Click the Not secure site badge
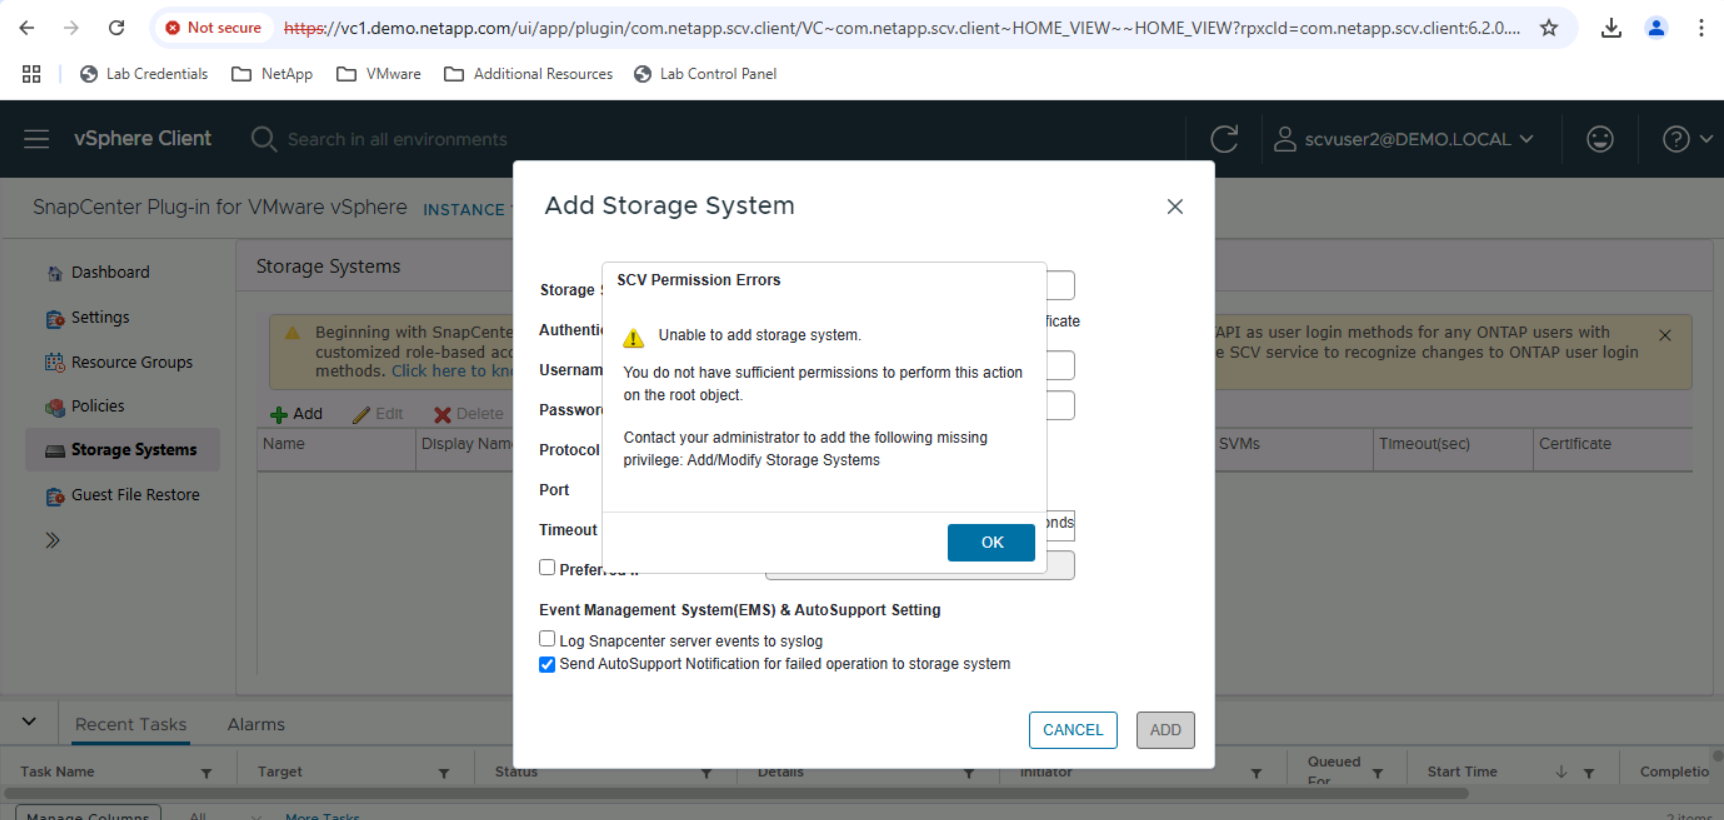 click(213, 28)
